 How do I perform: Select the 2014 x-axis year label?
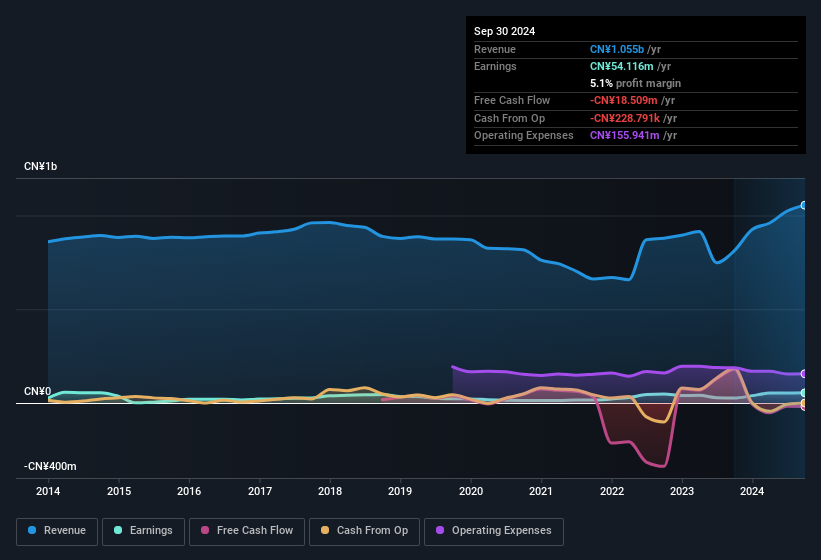pos(48,491)
